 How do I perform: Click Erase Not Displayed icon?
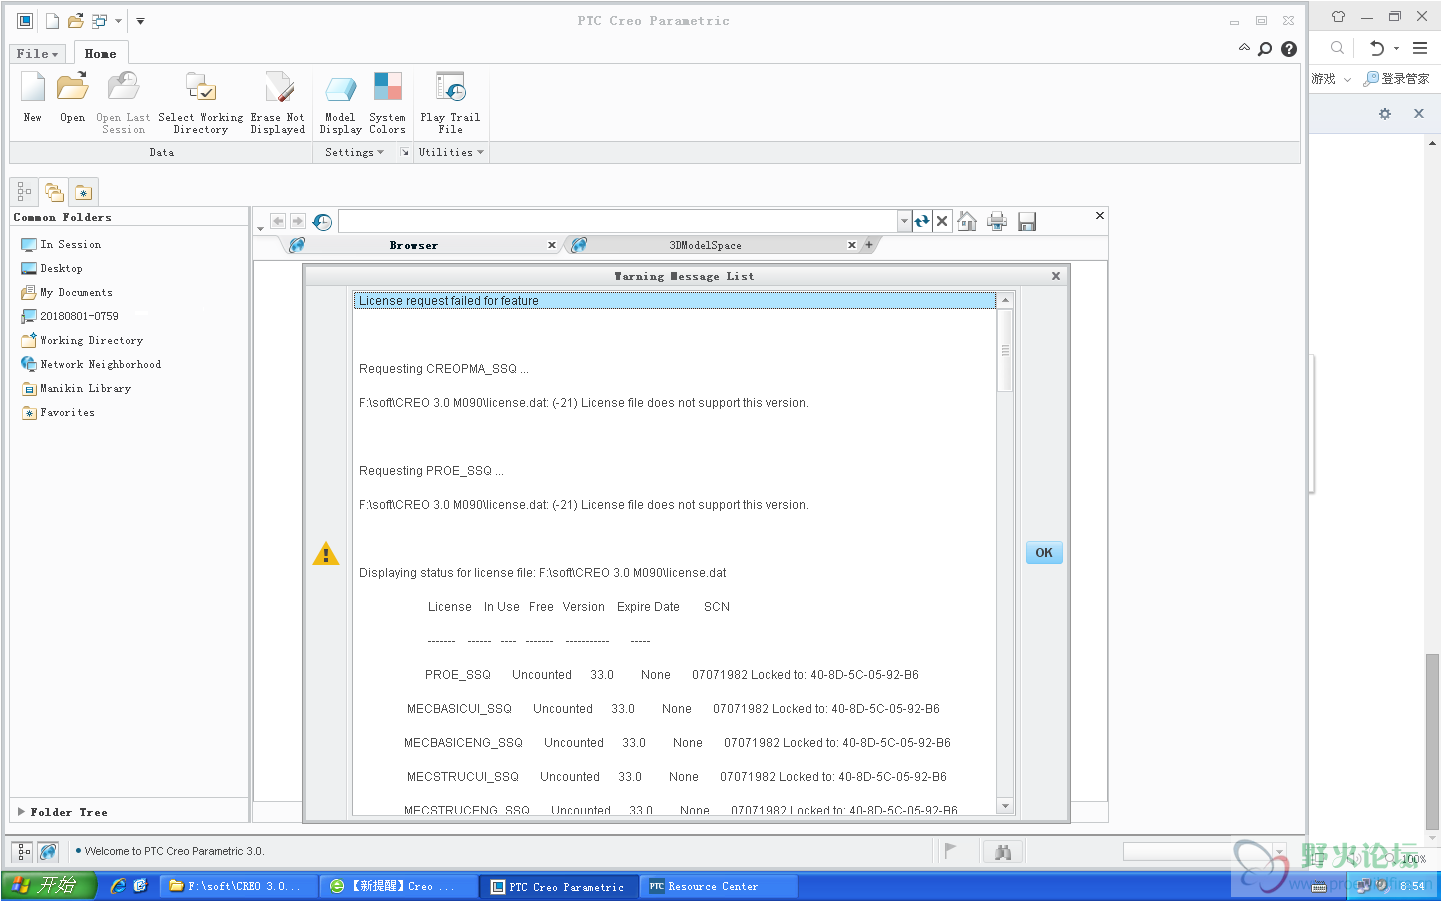click(x=278, y=102)
